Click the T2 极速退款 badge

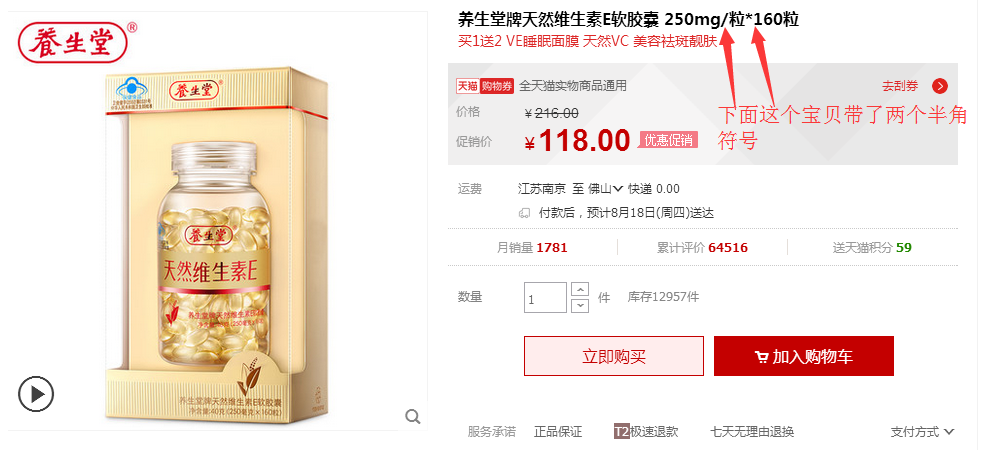[x=646, y=431]
